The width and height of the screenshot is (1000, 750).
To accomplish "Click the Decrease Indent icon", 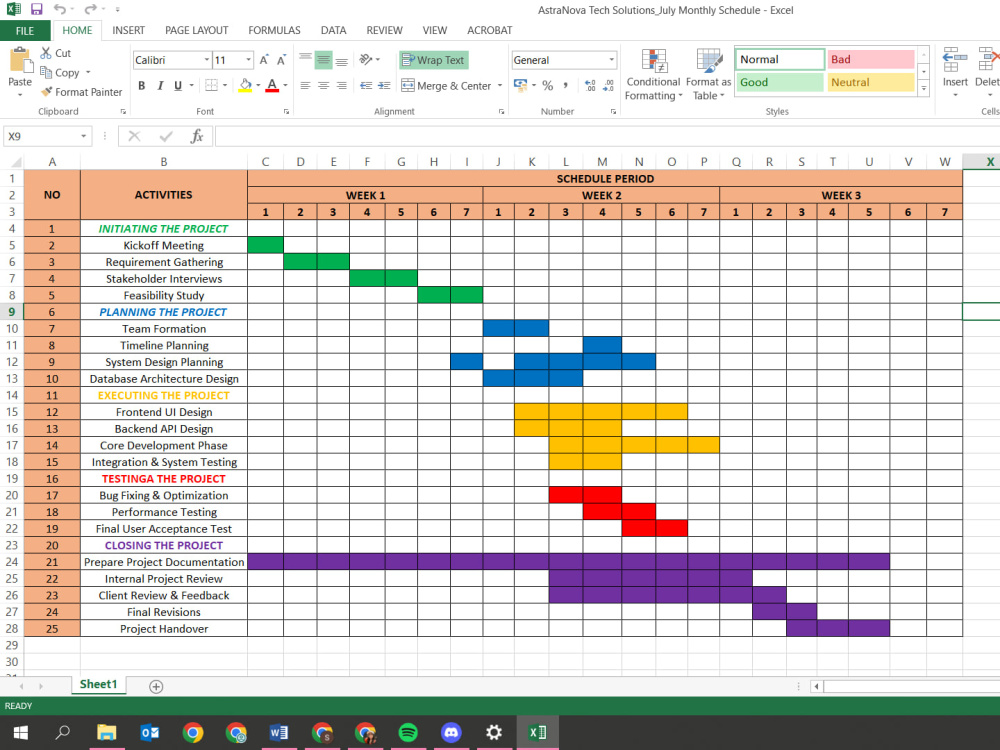I will 366,85.
